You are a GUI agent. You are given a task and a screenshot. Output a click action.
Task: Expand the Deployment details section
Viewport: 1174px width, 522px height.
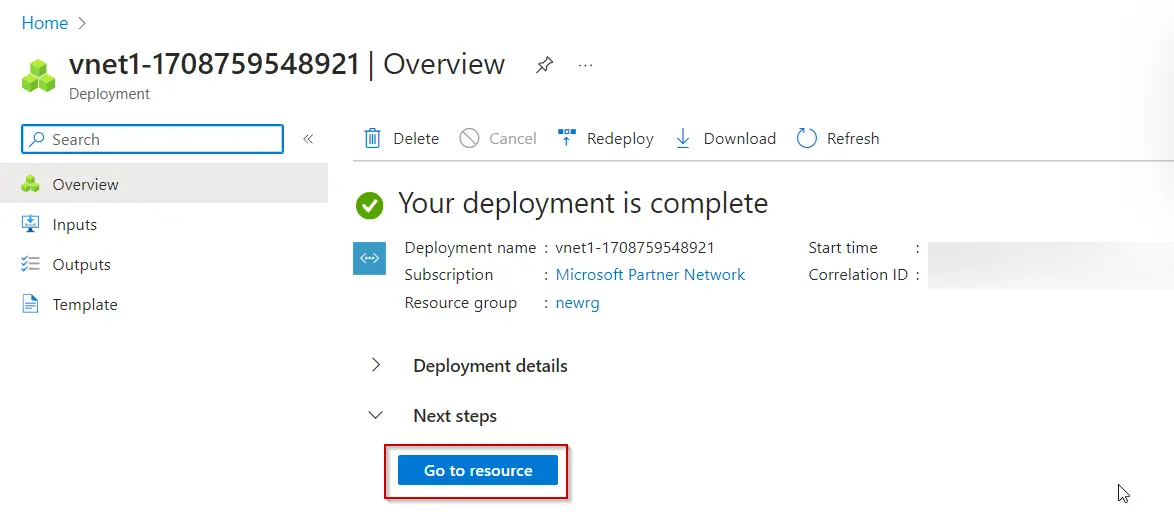[376, 365]
